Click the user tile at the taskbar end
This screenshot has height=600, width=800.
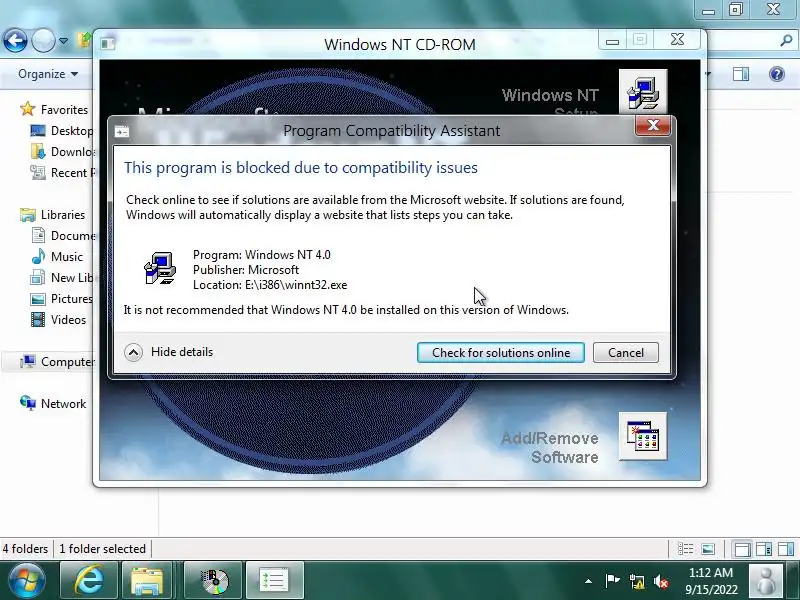pos(765,581)
